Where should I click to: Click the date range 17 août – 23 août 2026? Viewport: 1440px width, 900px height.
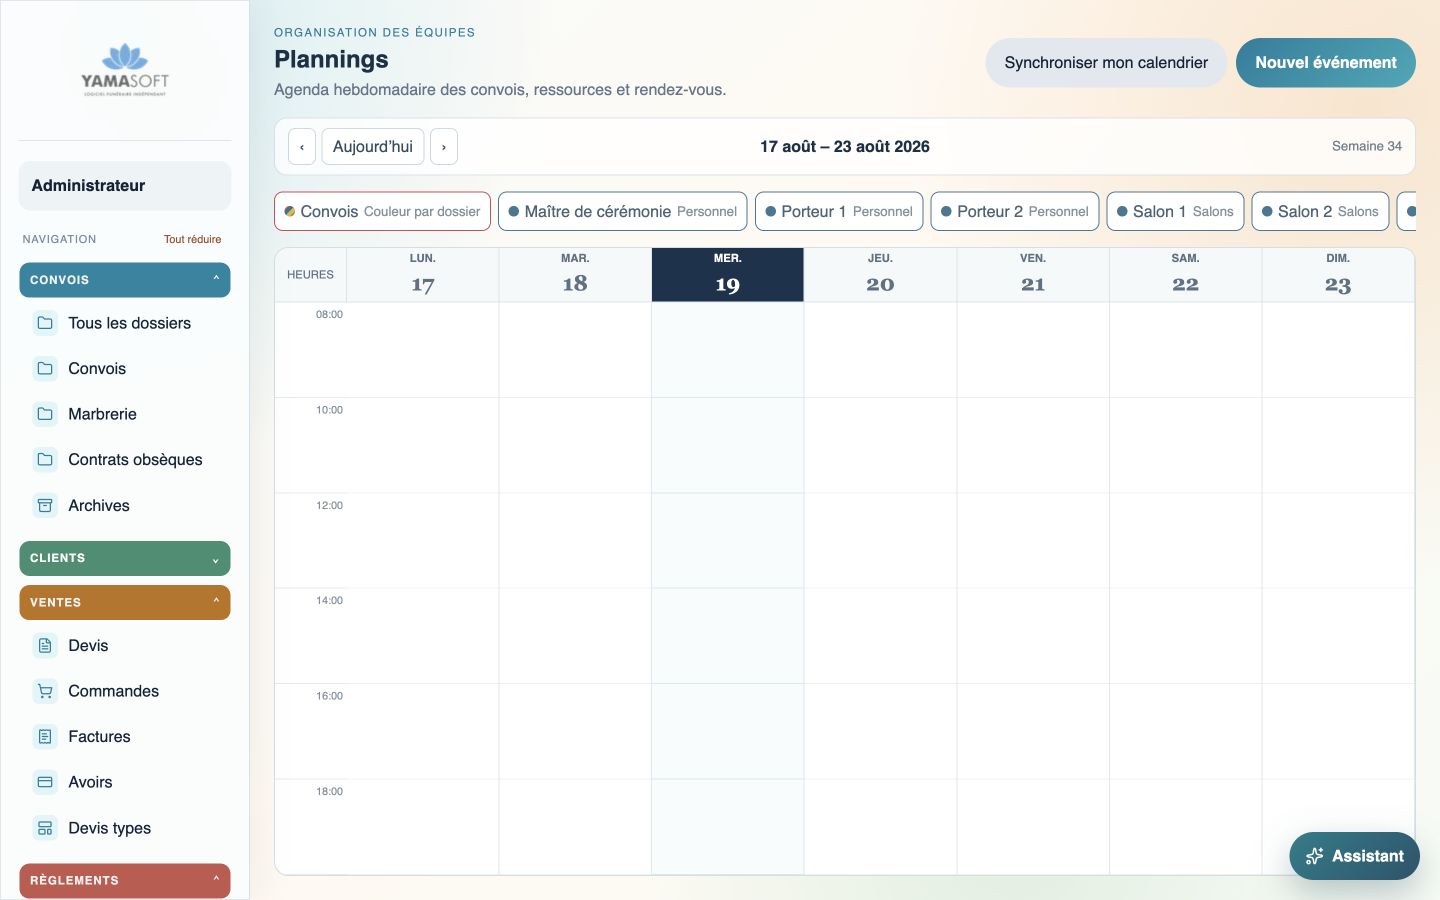tap(845, 147)
